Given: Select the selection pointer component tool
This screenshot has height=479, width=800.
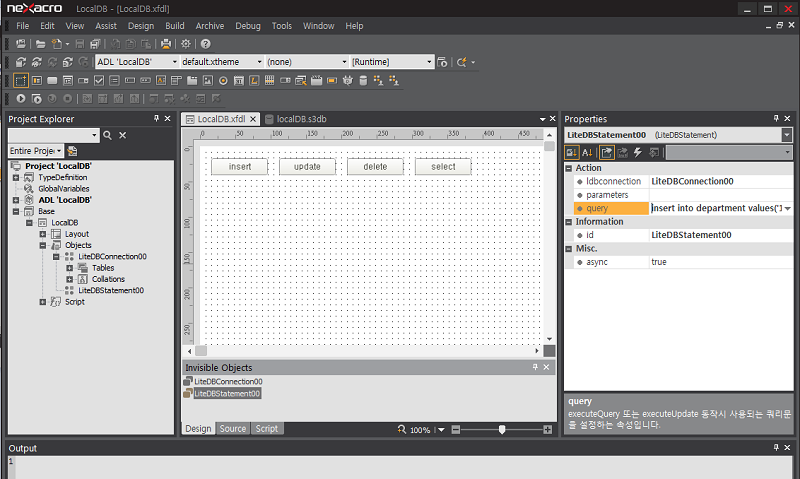Looking at the screenshot, I should coord(21,81).
